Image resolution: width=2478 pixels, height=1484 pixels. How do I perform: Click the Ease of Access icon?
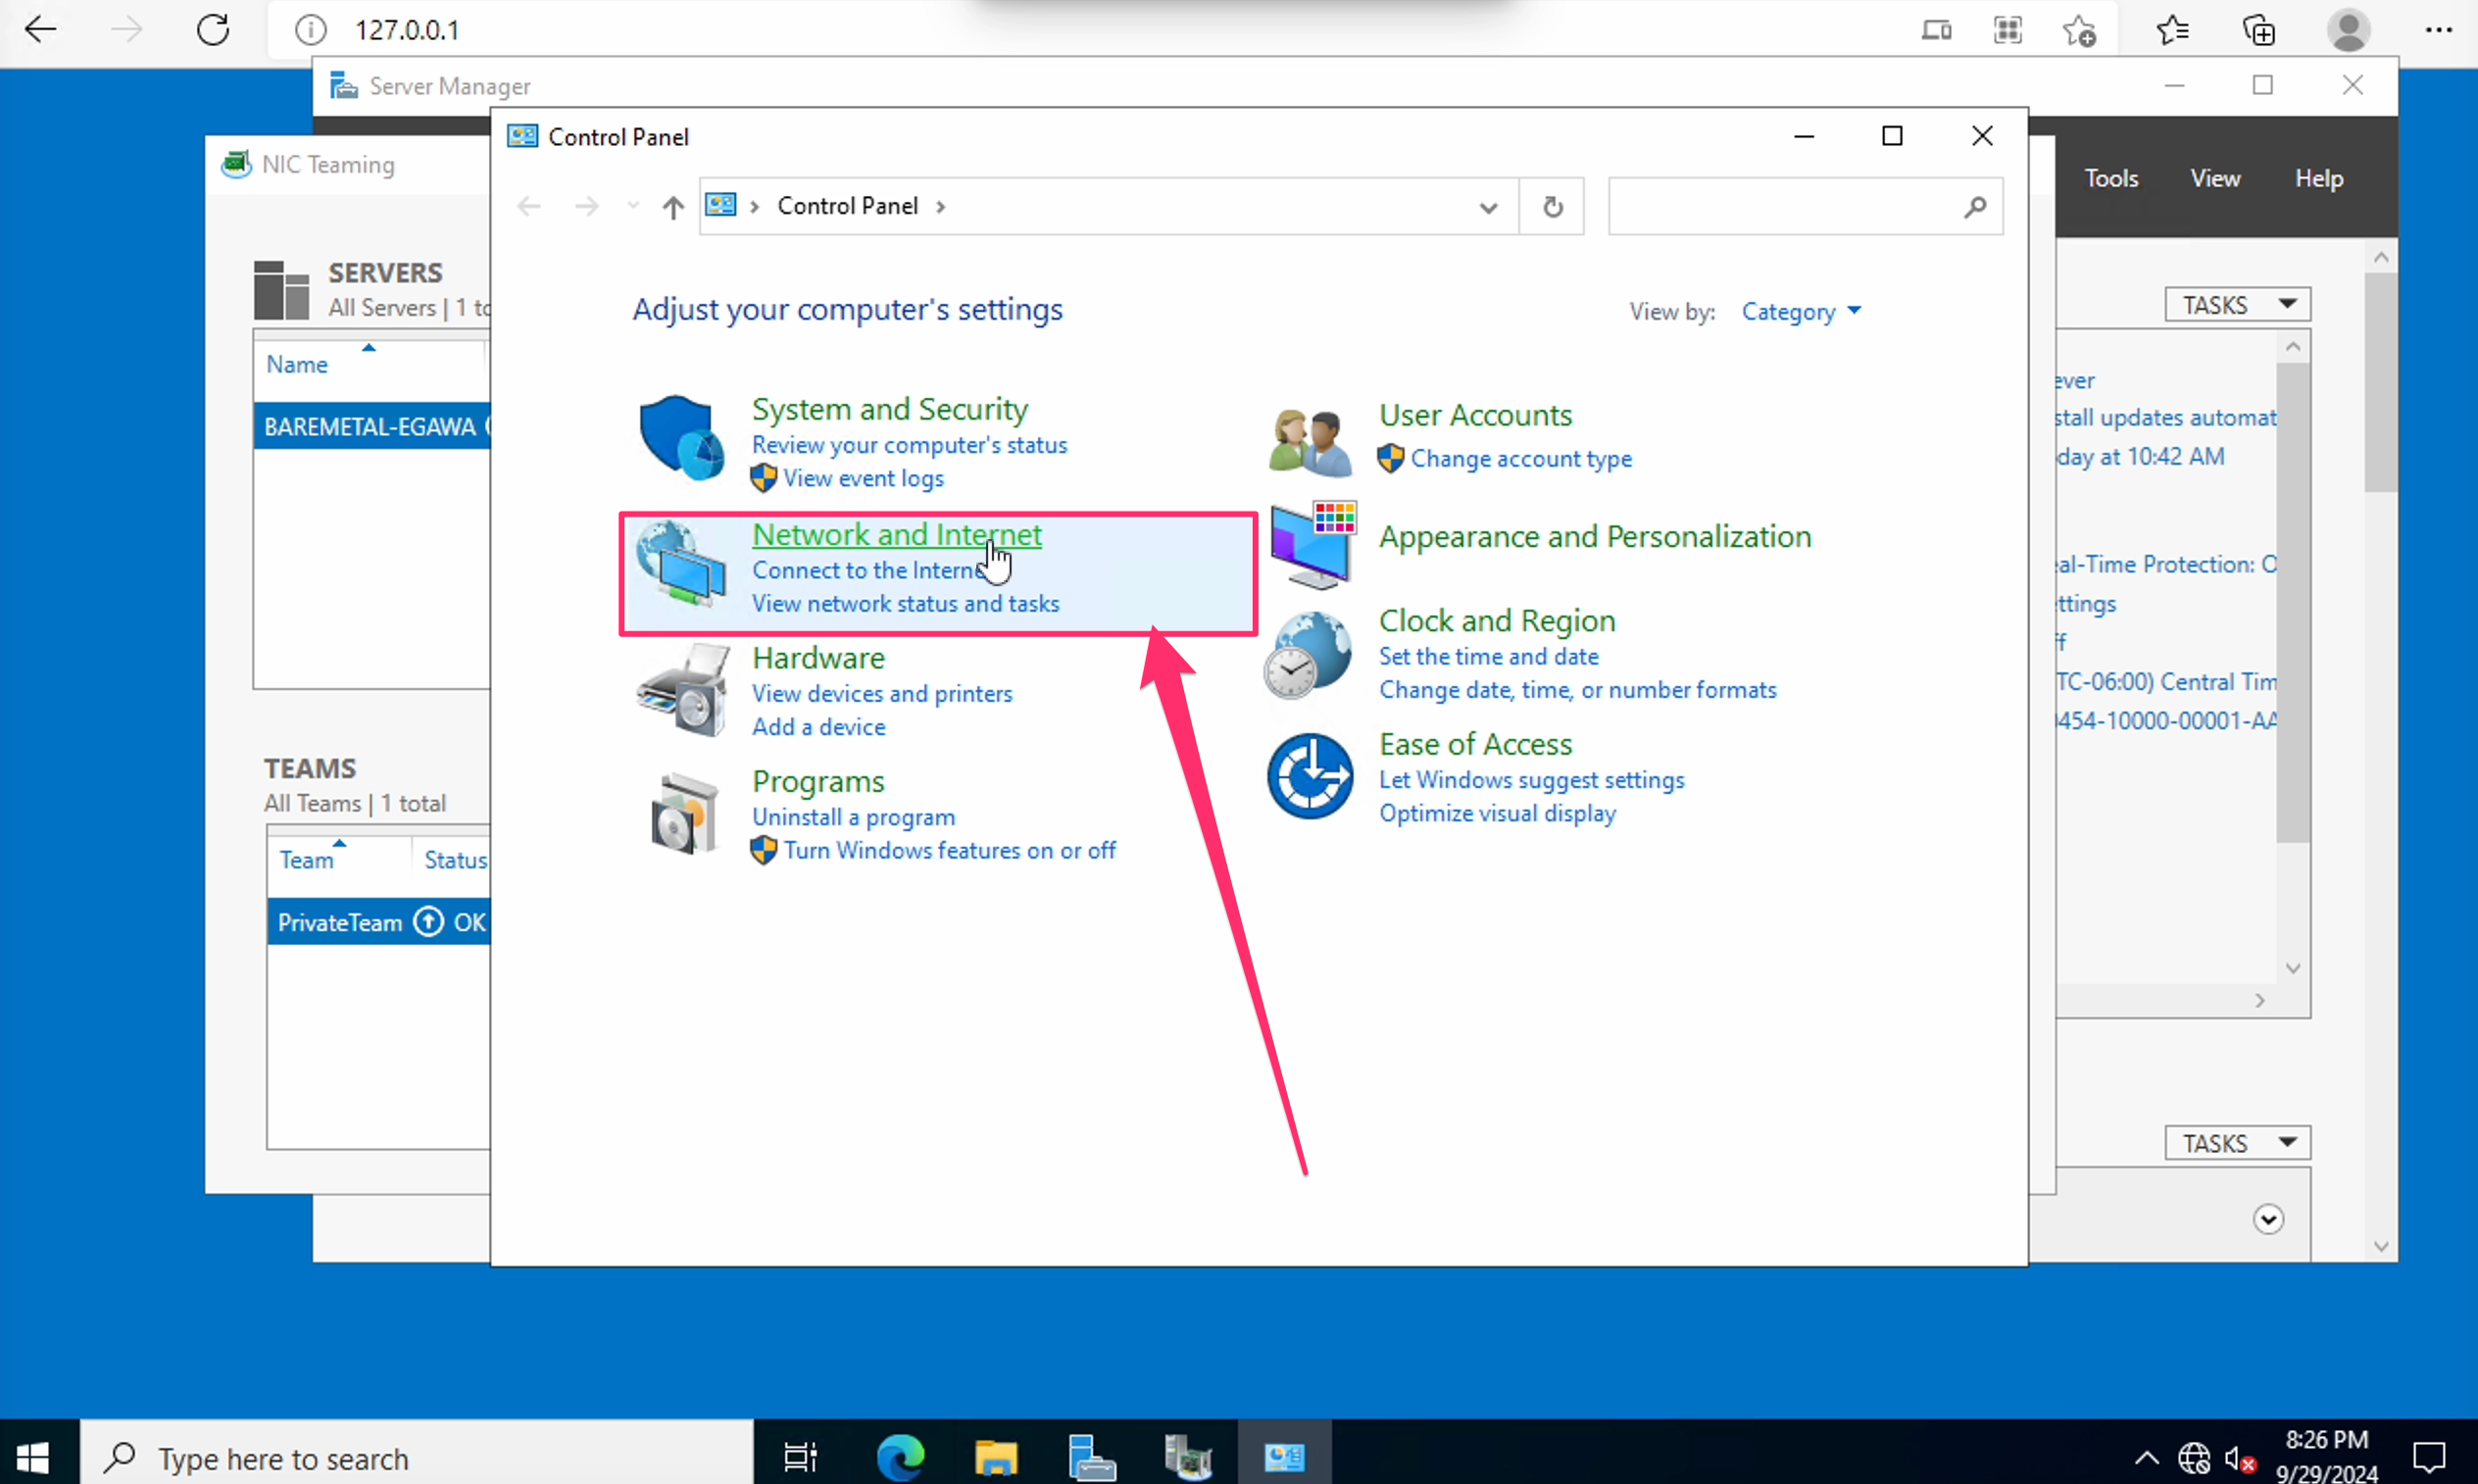pos(1309,776)
